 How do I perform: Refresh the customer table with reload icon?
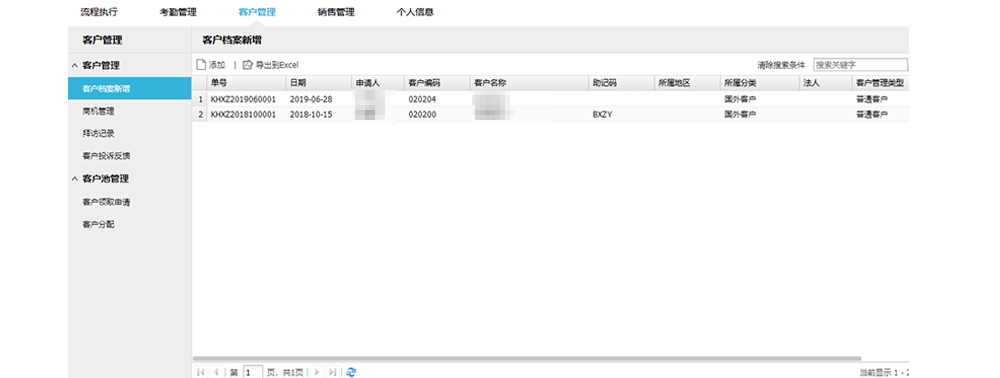pos(351,372)
